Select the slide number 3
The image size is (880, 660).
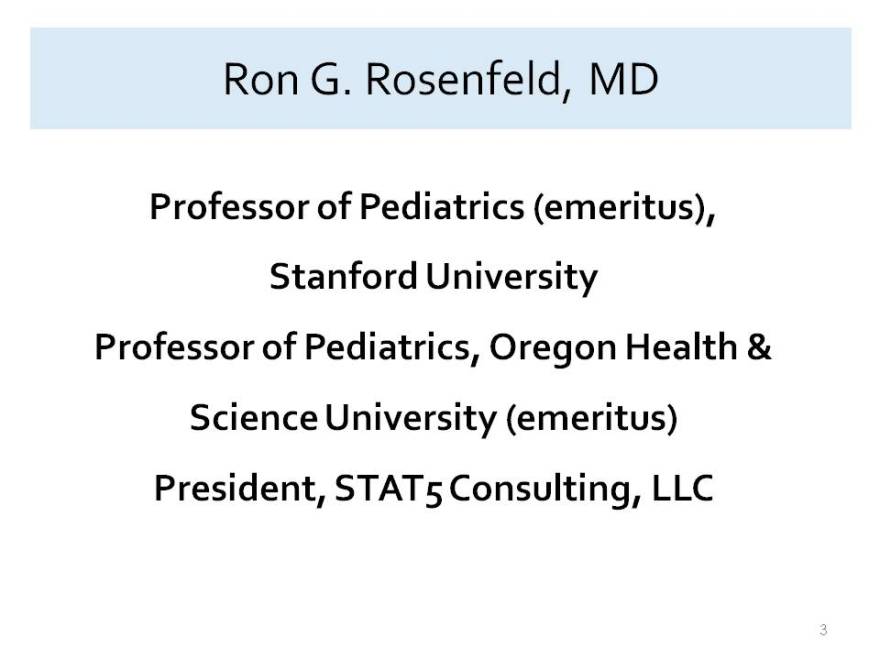823,629
